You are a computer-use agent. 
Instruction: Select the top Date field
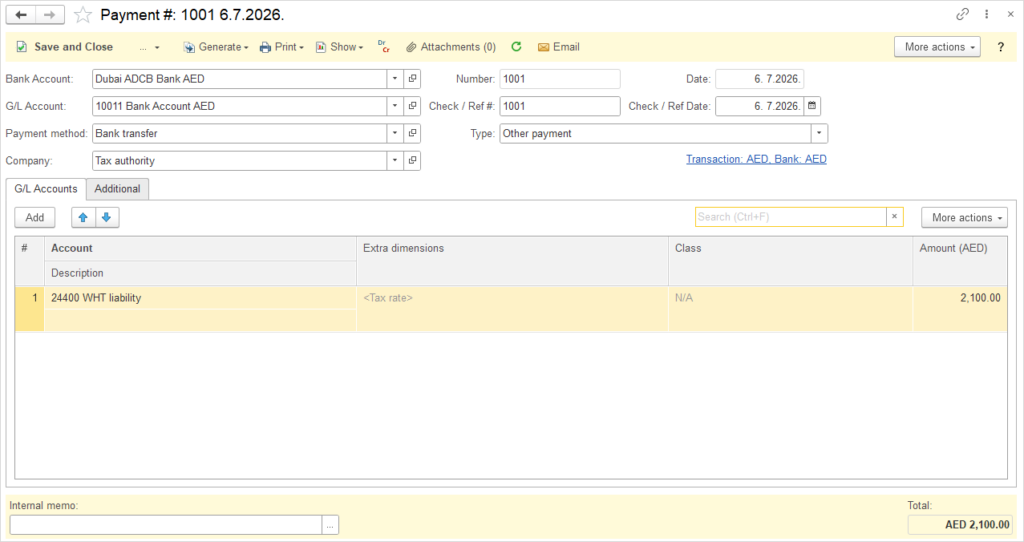(760, 79)
